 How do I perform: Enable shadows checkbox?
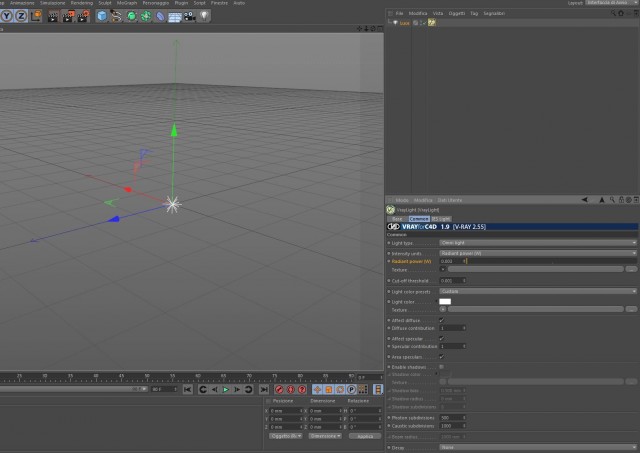tap(442, 367)
